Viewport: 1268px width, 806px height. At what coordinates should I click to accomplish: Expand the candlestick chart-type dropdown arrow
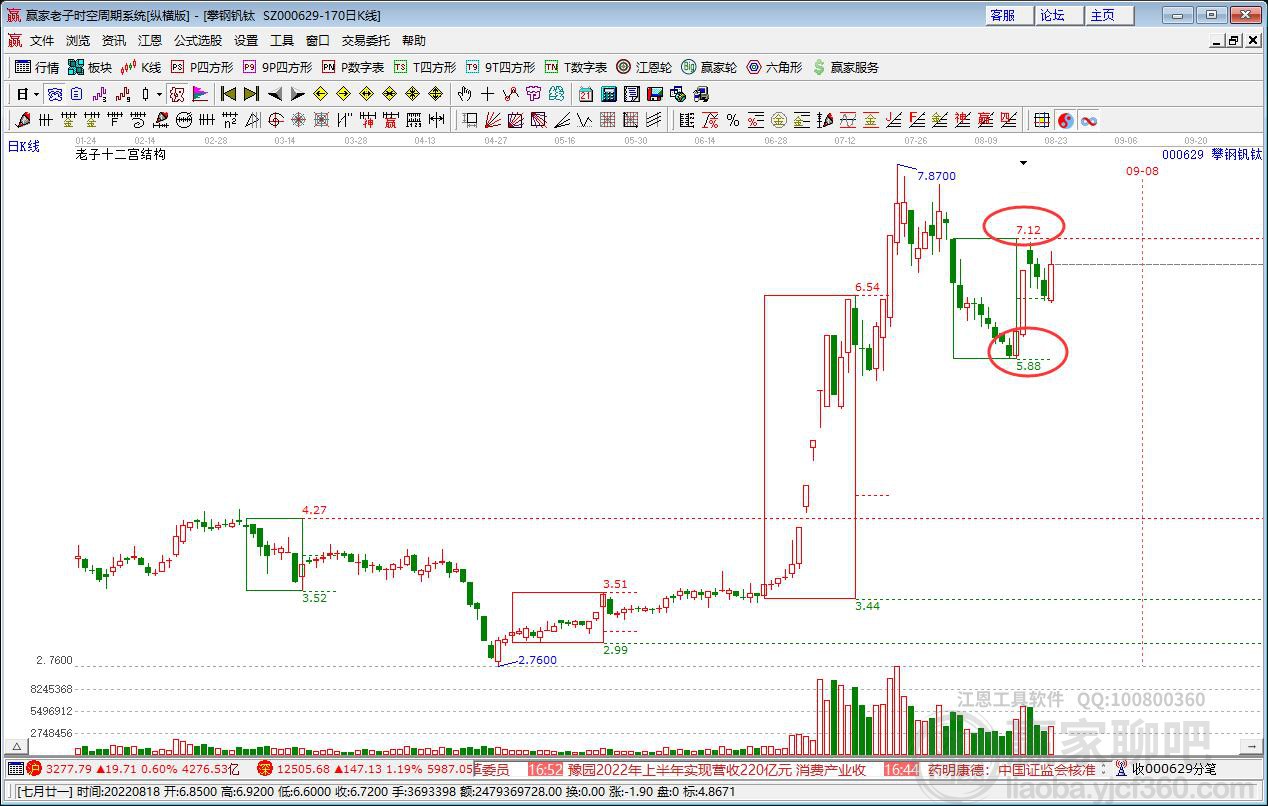point(159,94)
